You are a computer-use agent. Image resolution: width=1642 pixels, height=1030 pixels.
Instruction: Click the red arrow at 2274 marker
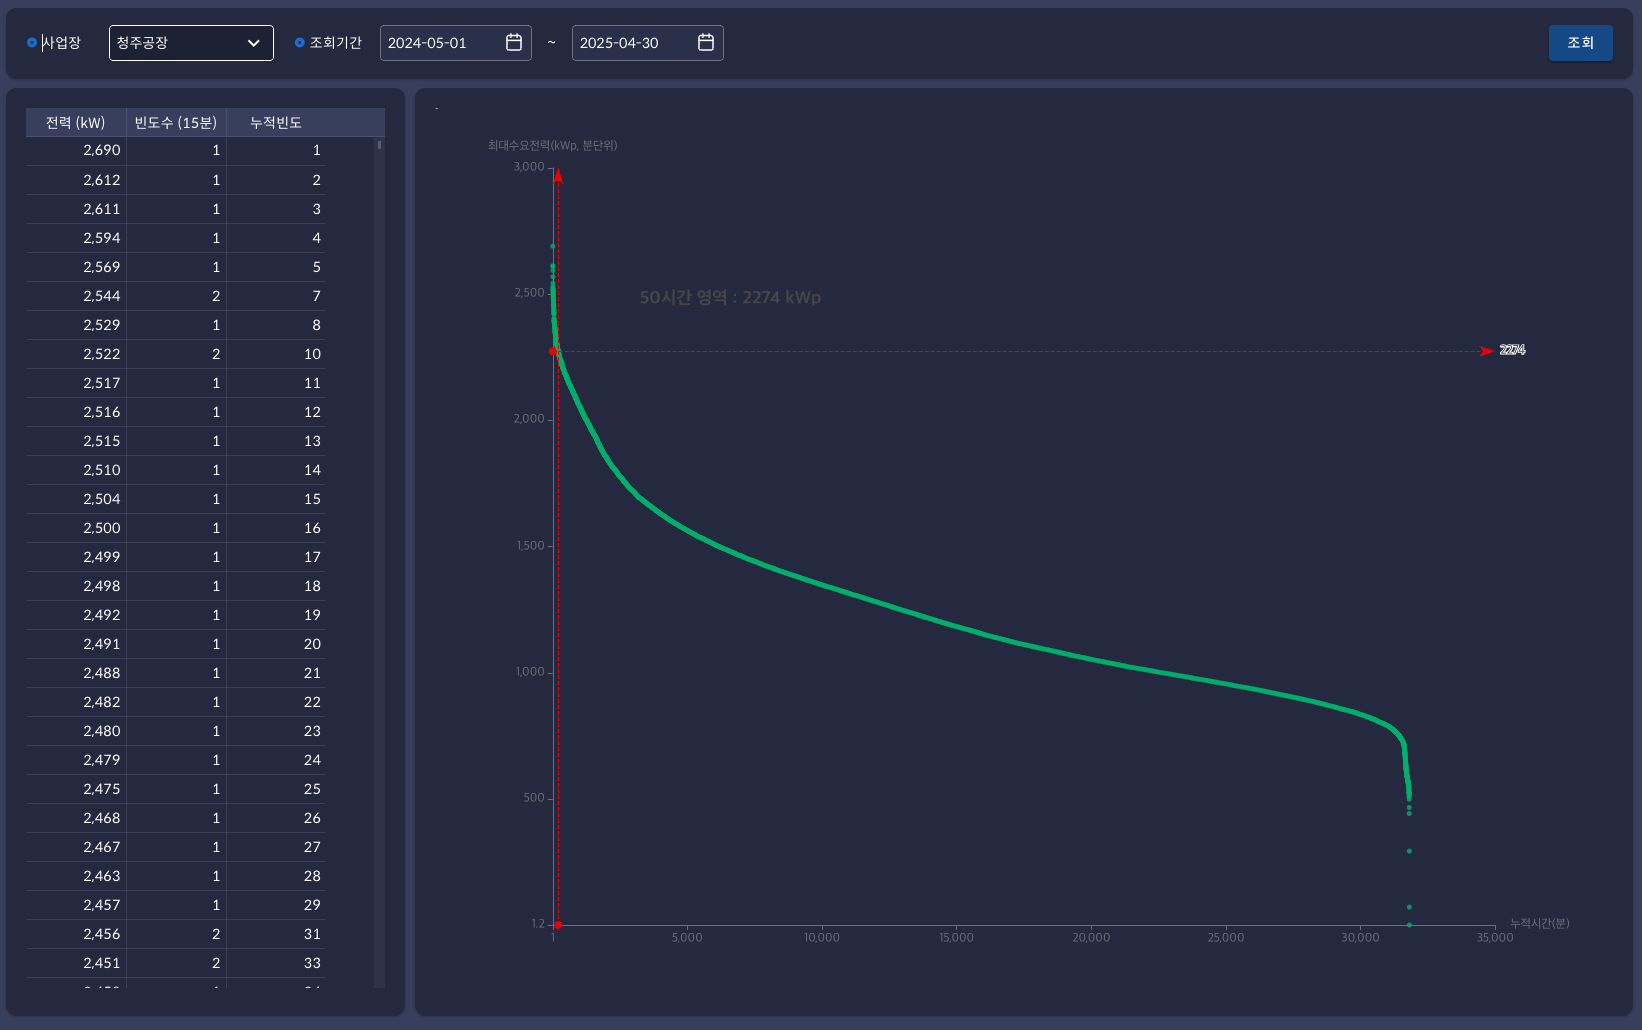click(x=1487, y=351)
